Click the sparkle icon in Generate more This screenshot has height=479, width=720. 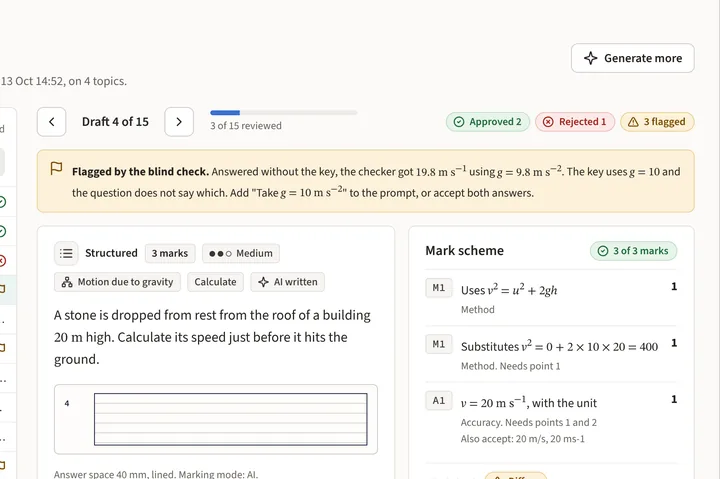point(591,58)
